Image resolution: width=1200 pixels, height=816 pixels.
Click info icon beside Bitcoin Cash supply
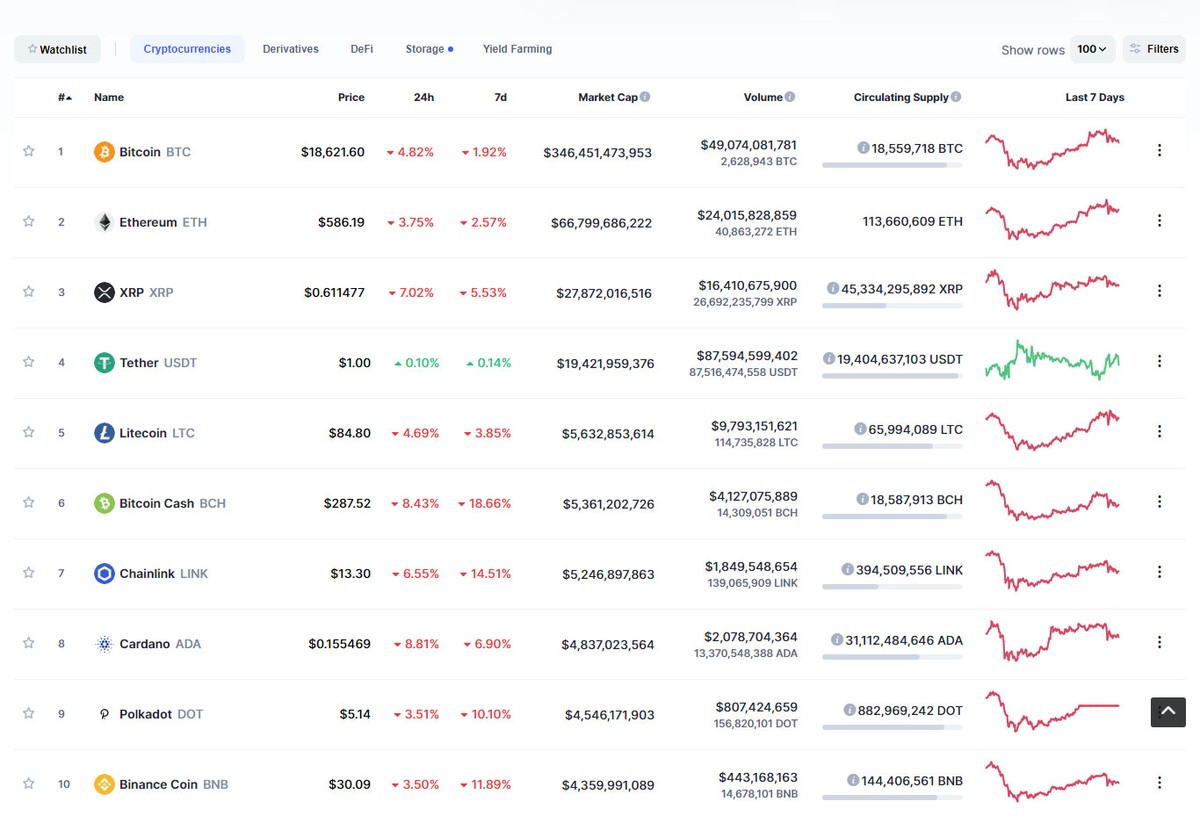tap(862, 499)
